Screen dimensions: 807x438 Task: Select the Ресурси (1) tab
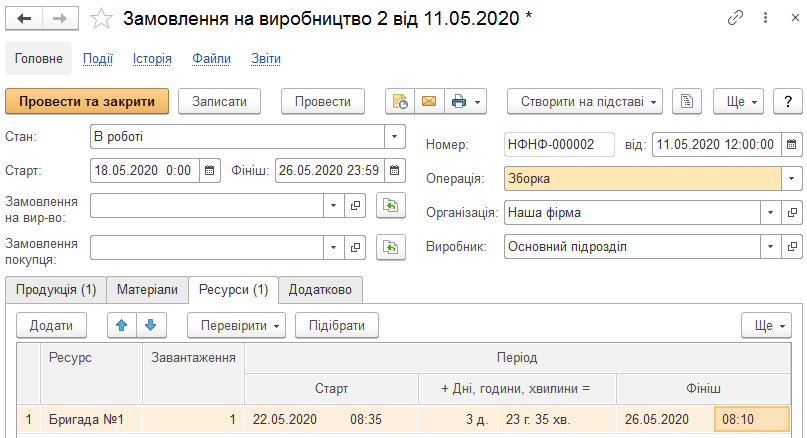(234, 290)
